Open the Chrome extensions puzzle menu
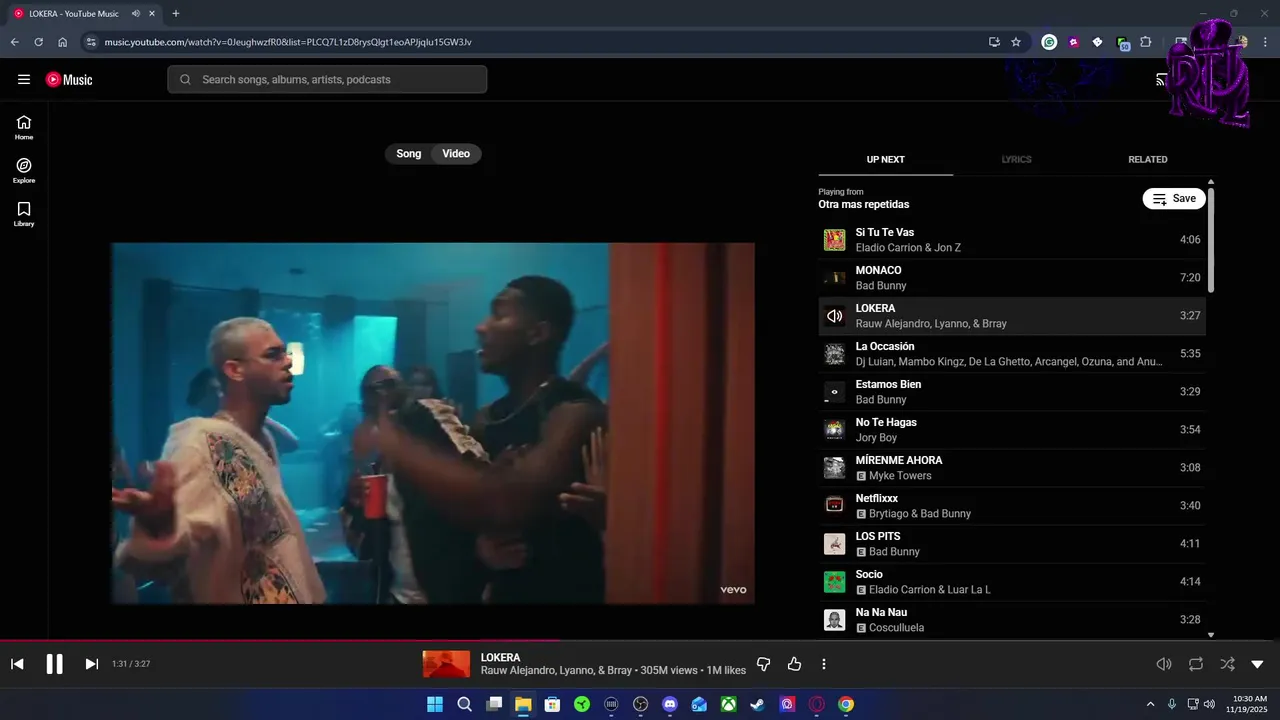Image resolution: width=1280 pixels, height=720 pixels. pos(1146,42)
